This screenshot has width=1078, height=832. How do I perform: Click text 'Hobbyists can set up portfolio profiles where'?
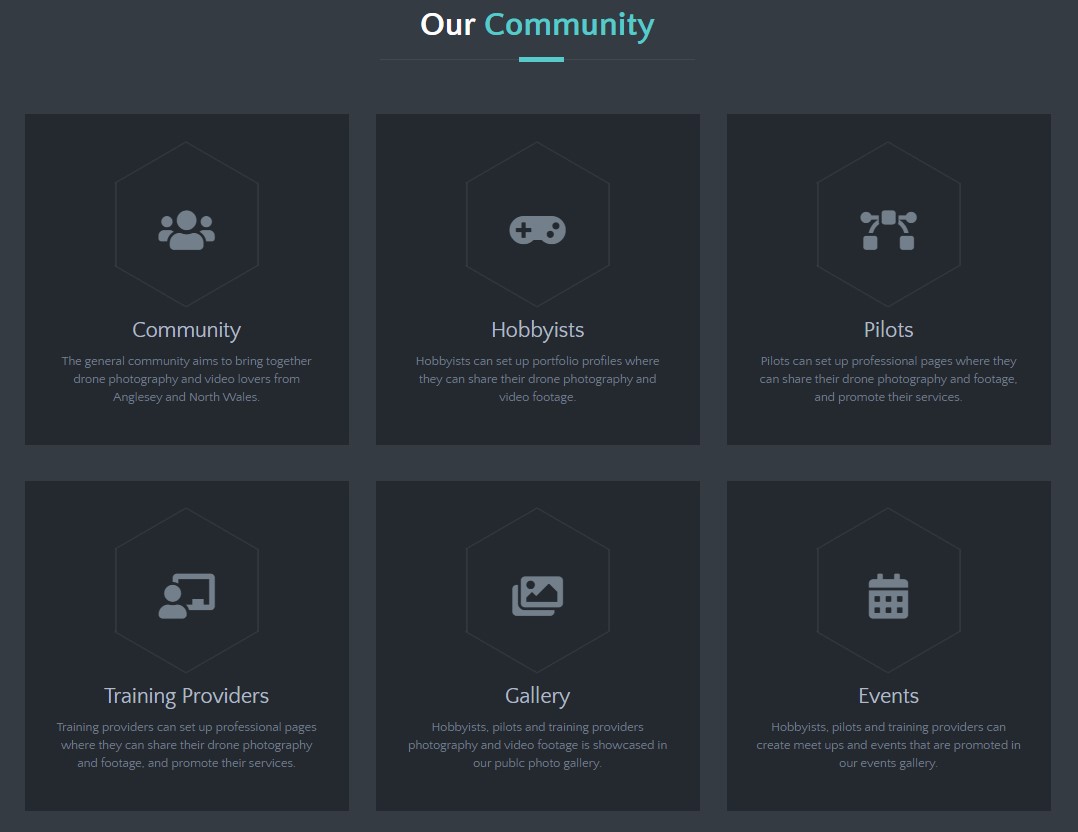tap(537, 361)
